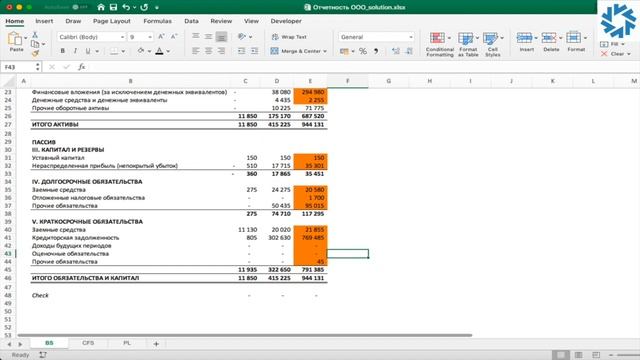Click the Copy icon
640x360 pixels.
(35, 44)
